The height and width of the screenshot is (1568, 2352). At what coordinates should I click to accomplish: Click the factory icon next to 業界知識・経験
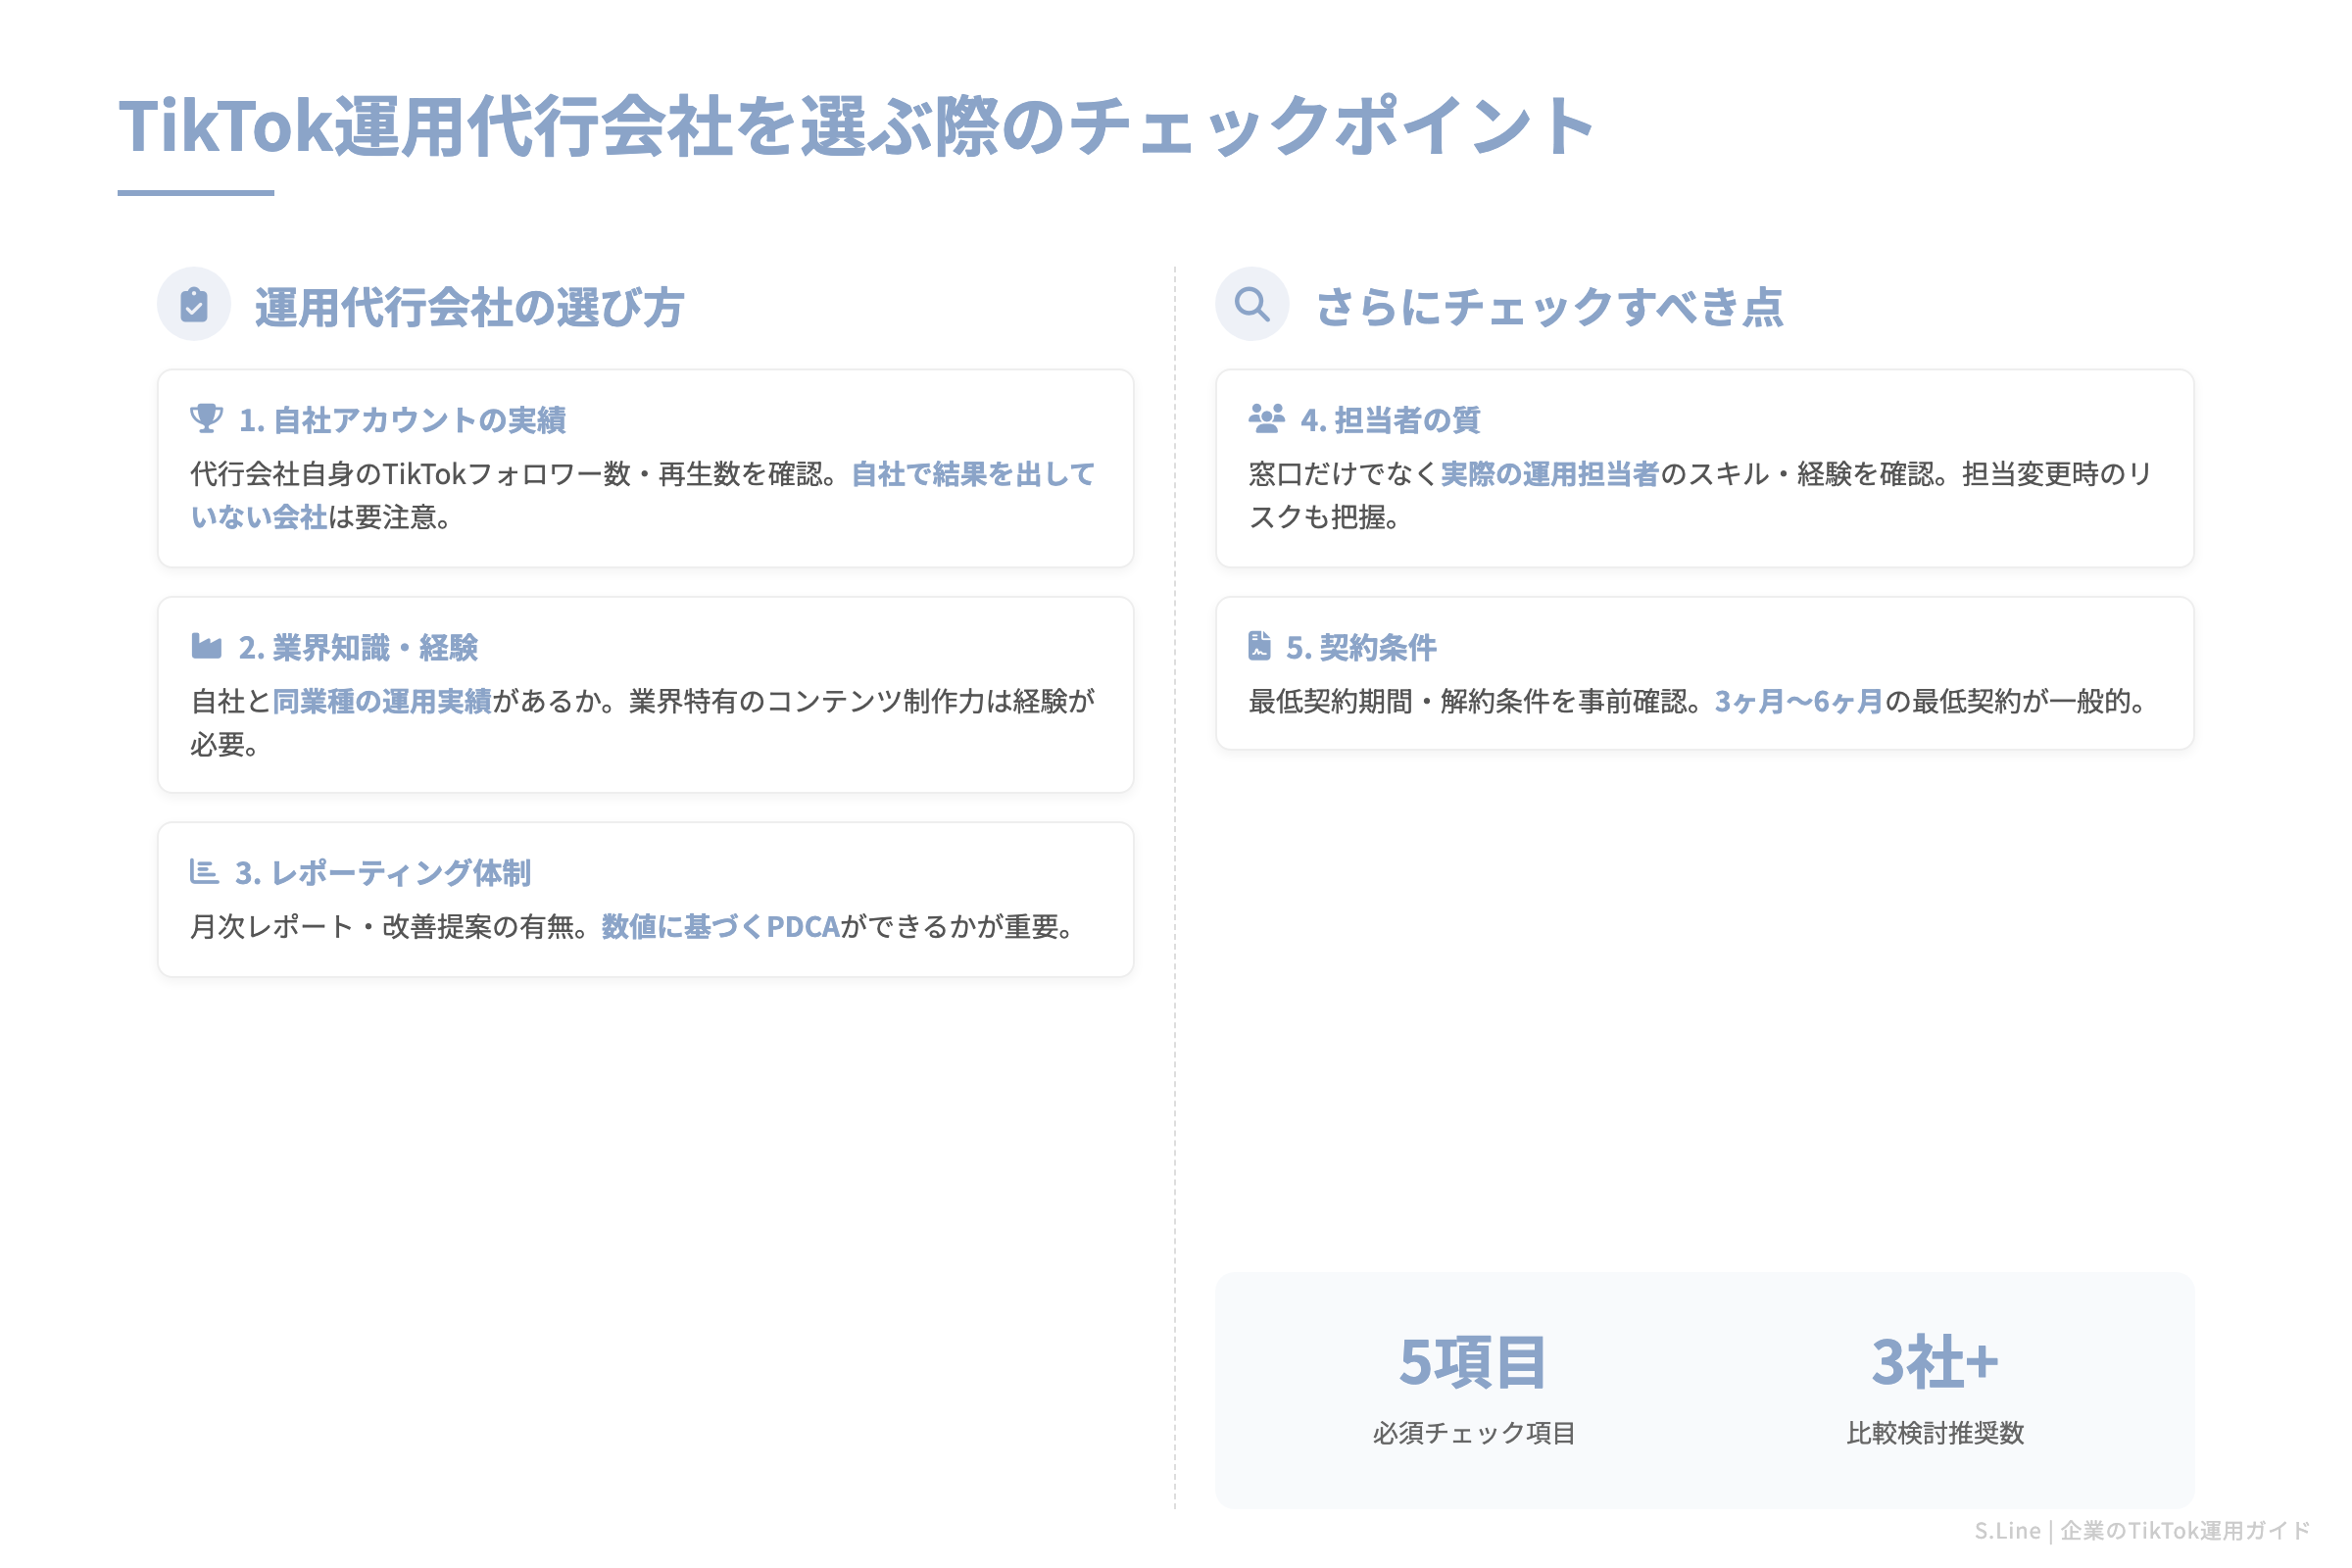click(207, 648)
